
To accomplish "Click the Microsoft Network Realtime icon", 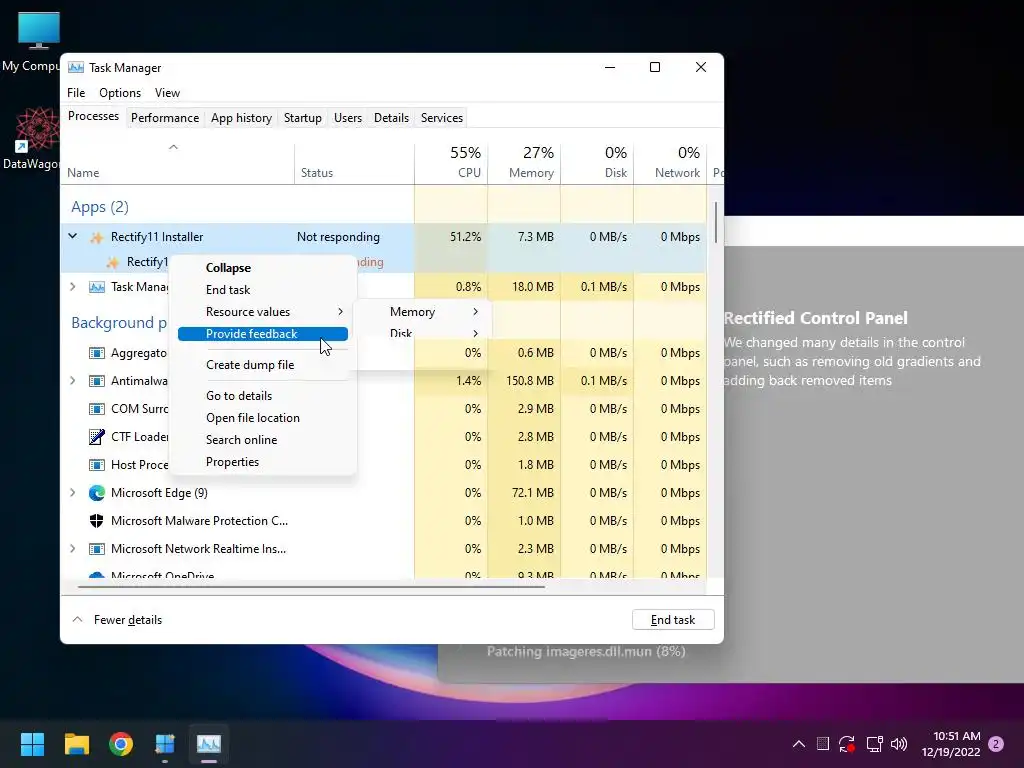I will pos(97,549).
